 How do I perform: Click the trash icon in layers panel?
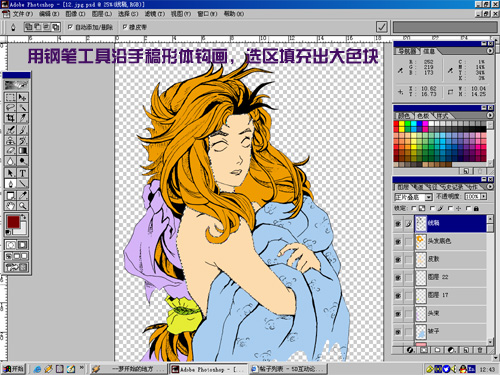pos(480,350)
